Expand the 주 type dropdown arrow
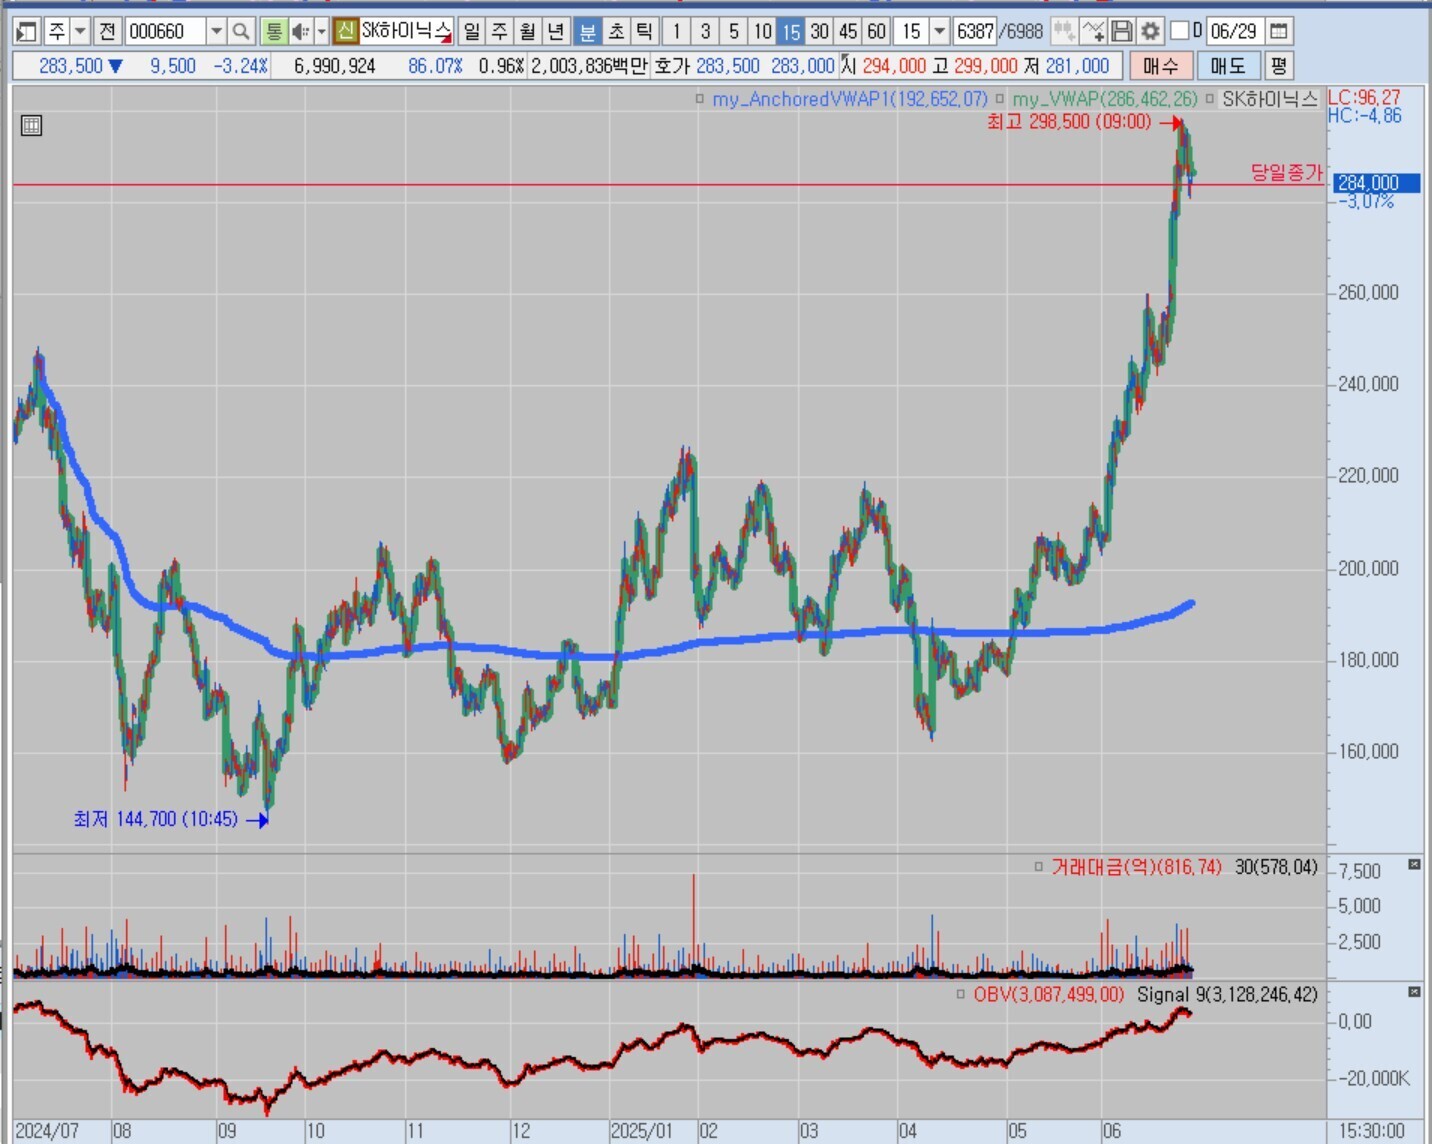Image resolution: width=1432 pixels, height=1144 pixels. 81,32
